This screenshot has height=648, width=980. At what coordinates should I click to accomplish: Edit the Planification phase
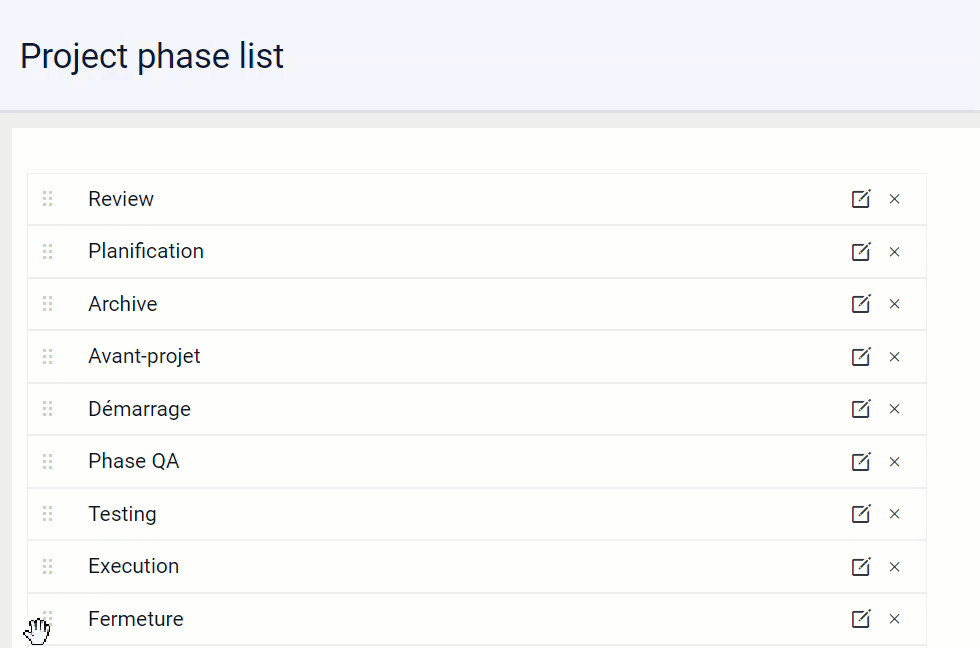tap(861, 251)
